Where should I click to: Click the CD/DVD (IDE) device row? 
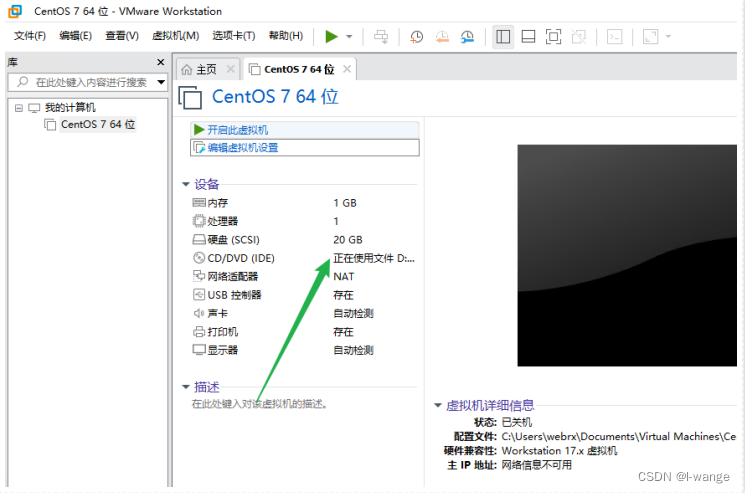[304, 258]
